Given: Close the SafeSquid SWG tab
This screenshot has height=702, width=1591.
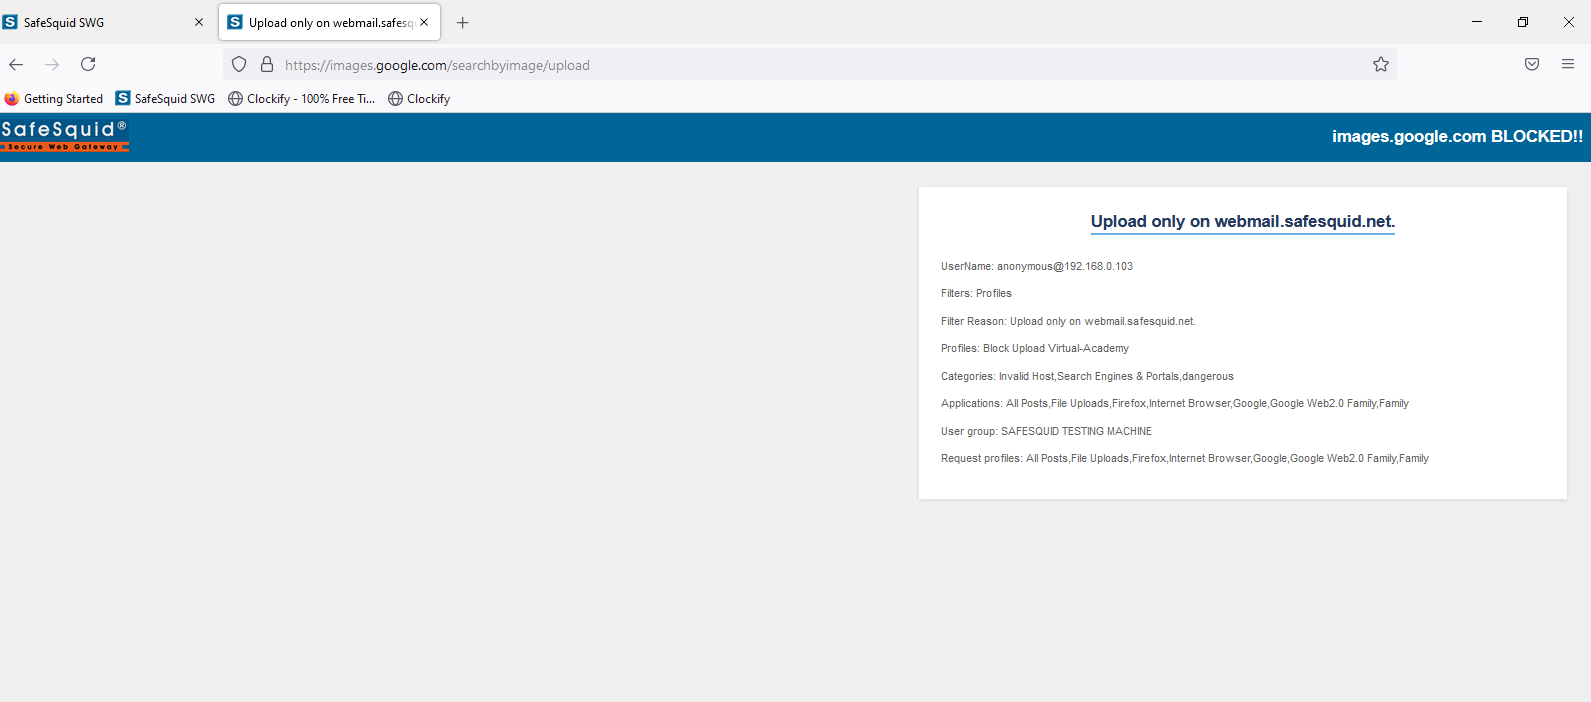Looking at the screenshot, I should coord(198,23).
